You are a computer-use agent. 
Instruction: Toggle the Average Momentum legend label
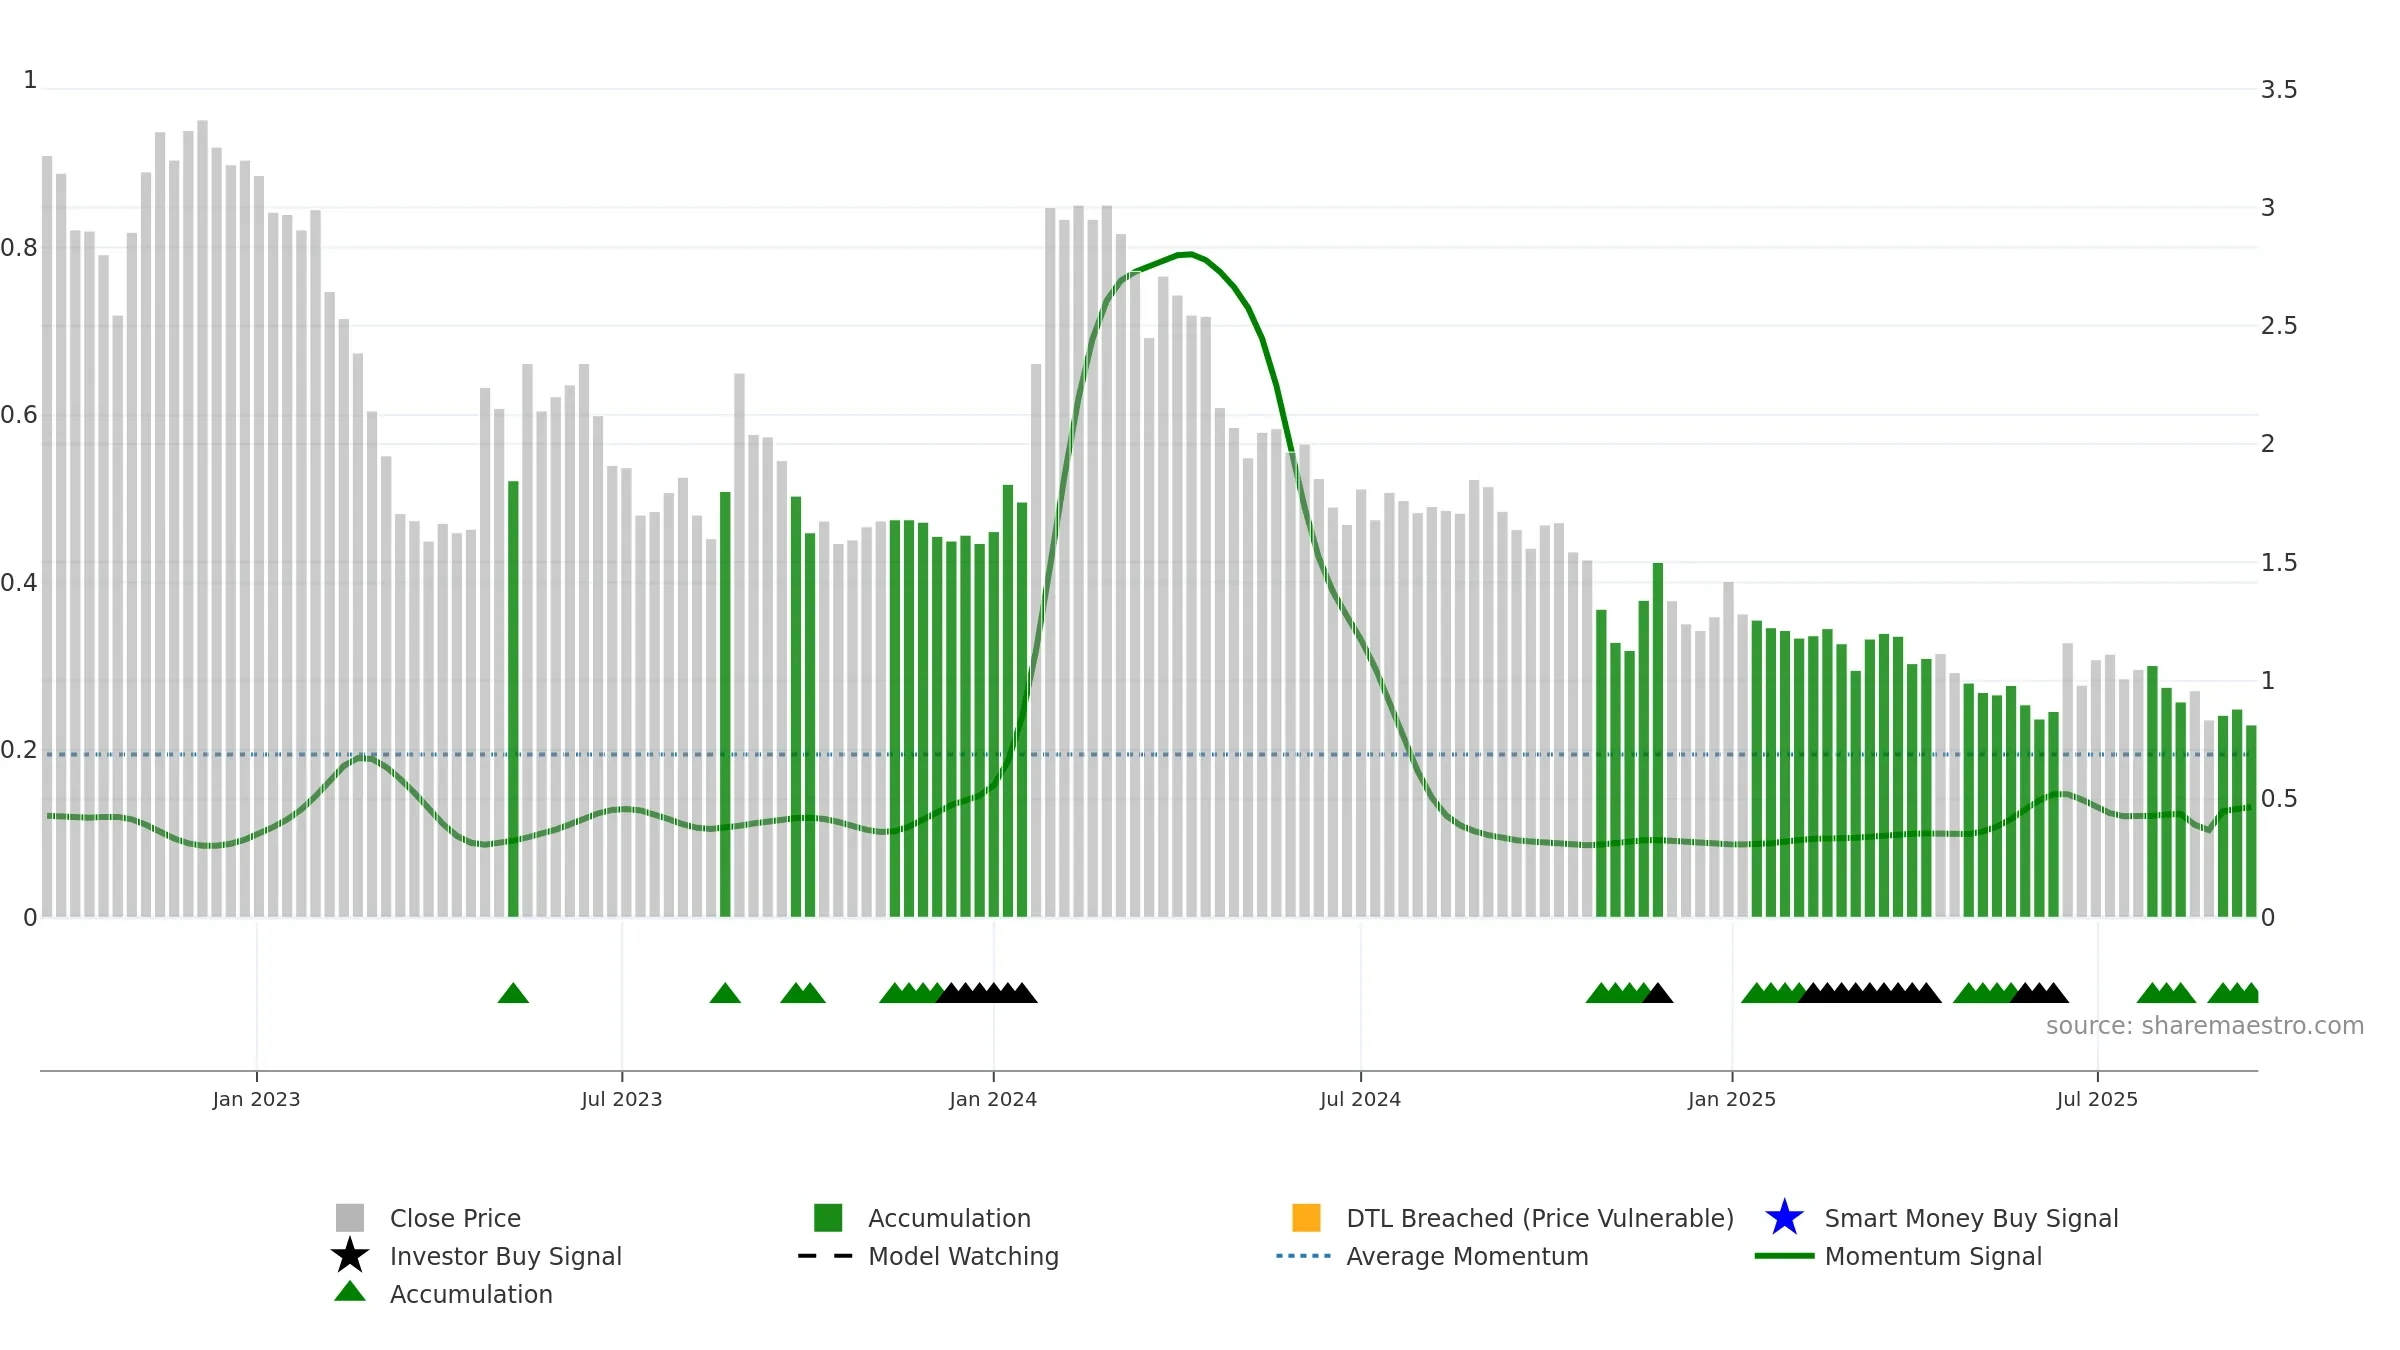coord(1467,1256)
